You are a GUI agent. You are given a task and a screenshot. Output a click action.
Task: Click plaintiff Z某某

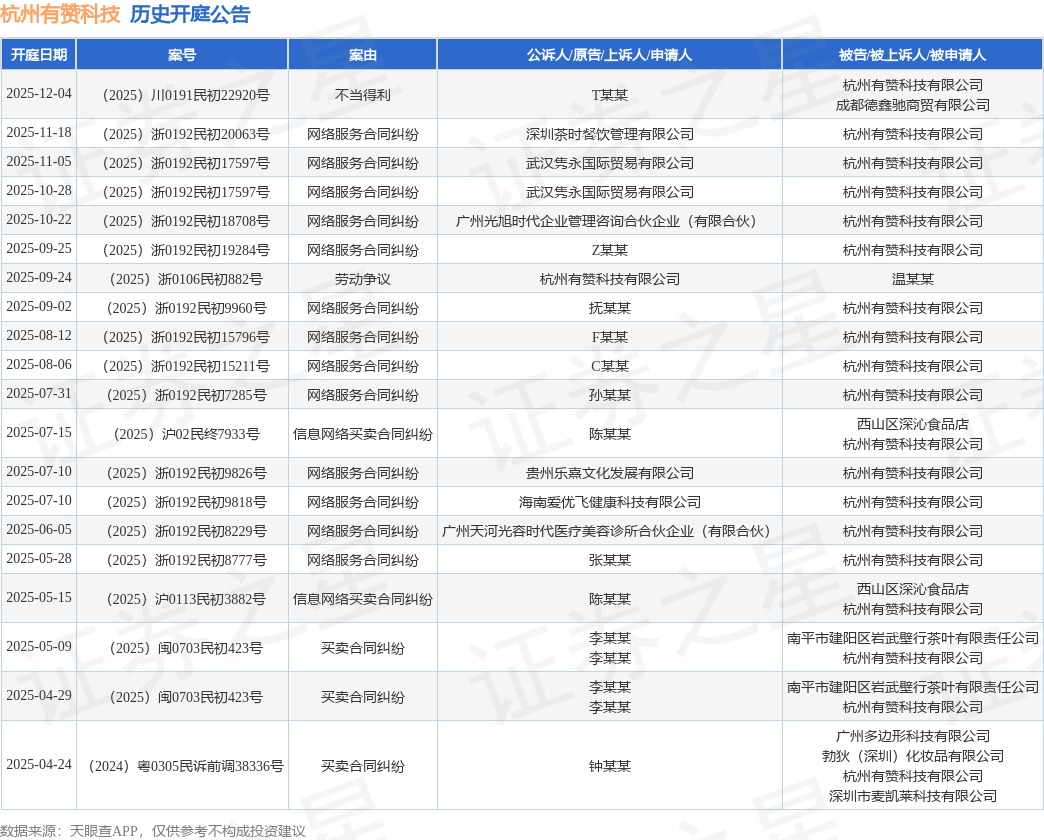click(x=609, y=250)
